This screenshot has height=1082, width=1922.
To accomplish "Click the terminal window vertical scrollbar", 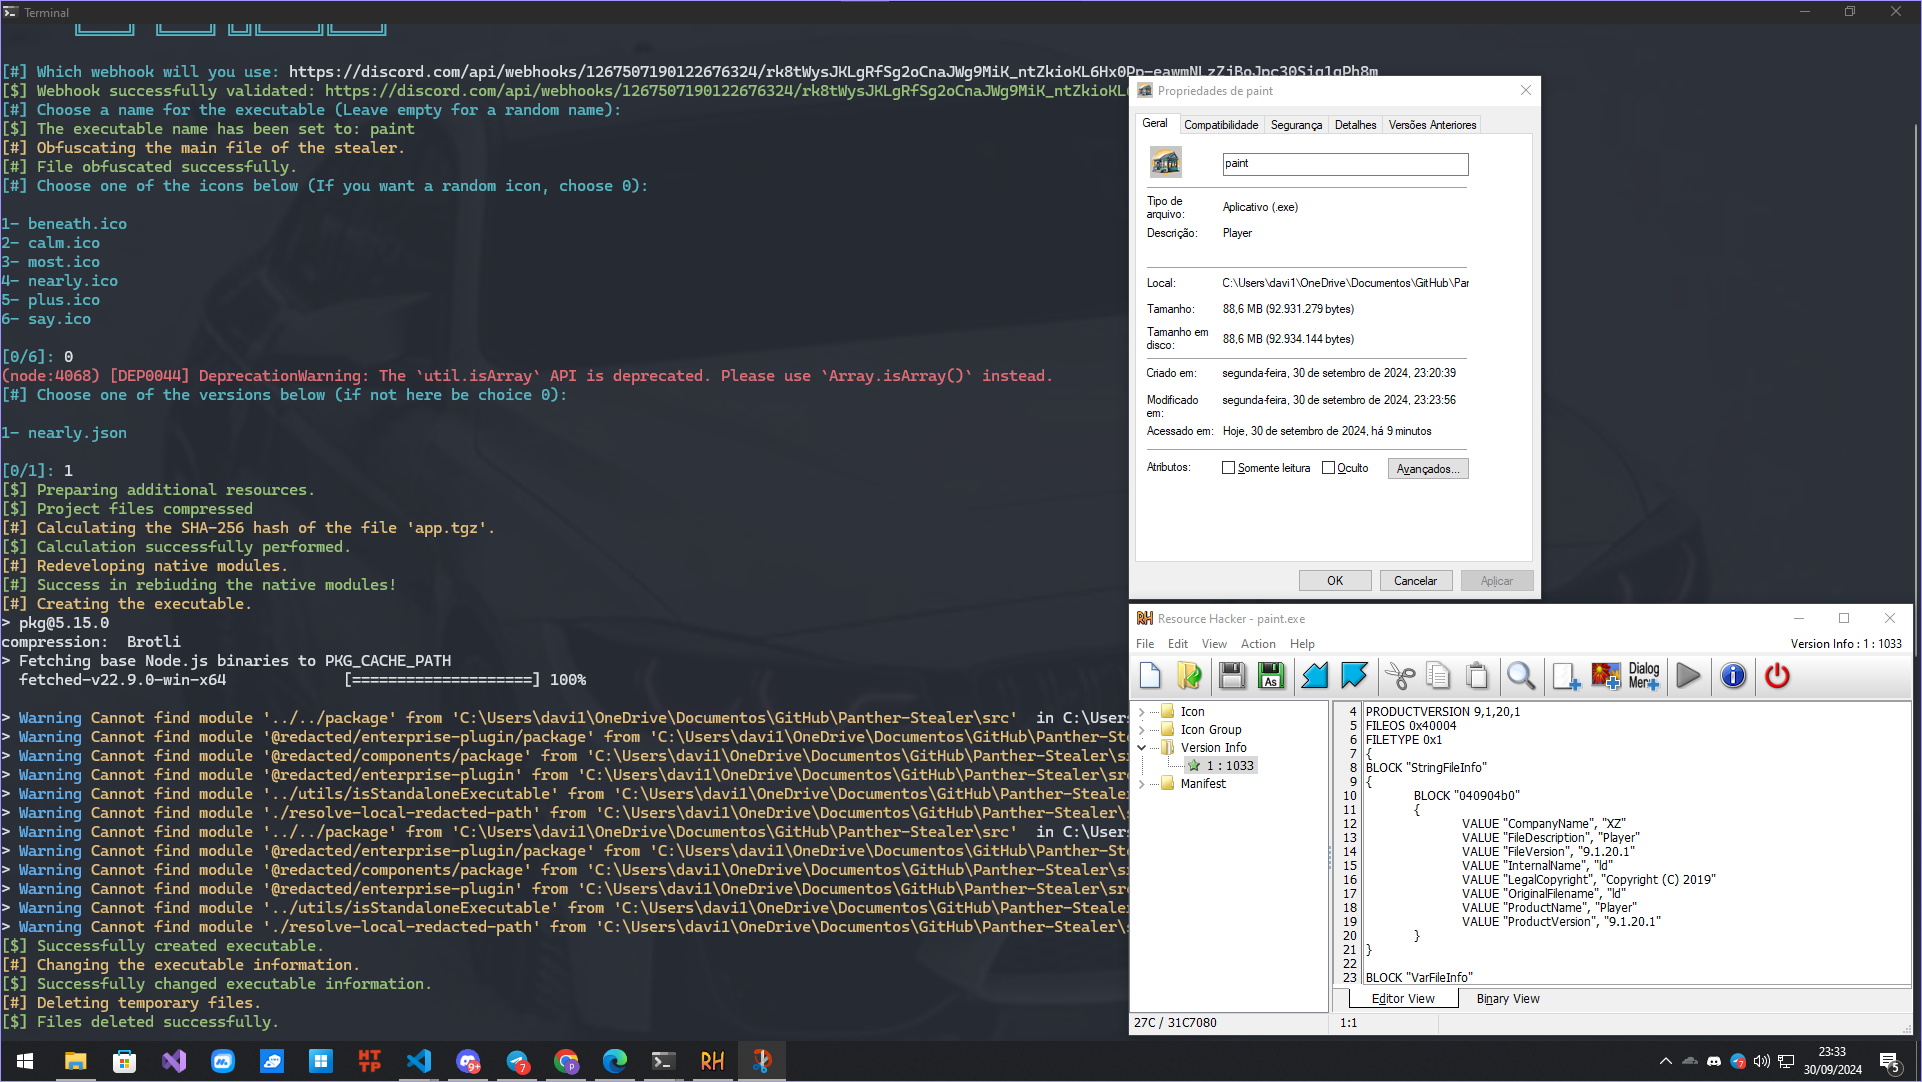I will (x=1915, y=390).
